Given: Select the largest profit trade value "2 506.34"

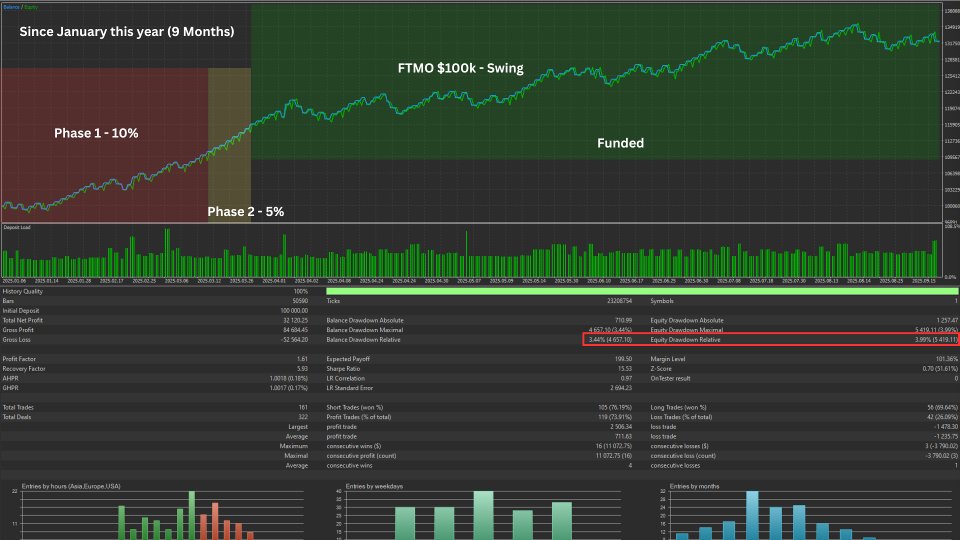Looking at the screenshot, I should [621, 427].
